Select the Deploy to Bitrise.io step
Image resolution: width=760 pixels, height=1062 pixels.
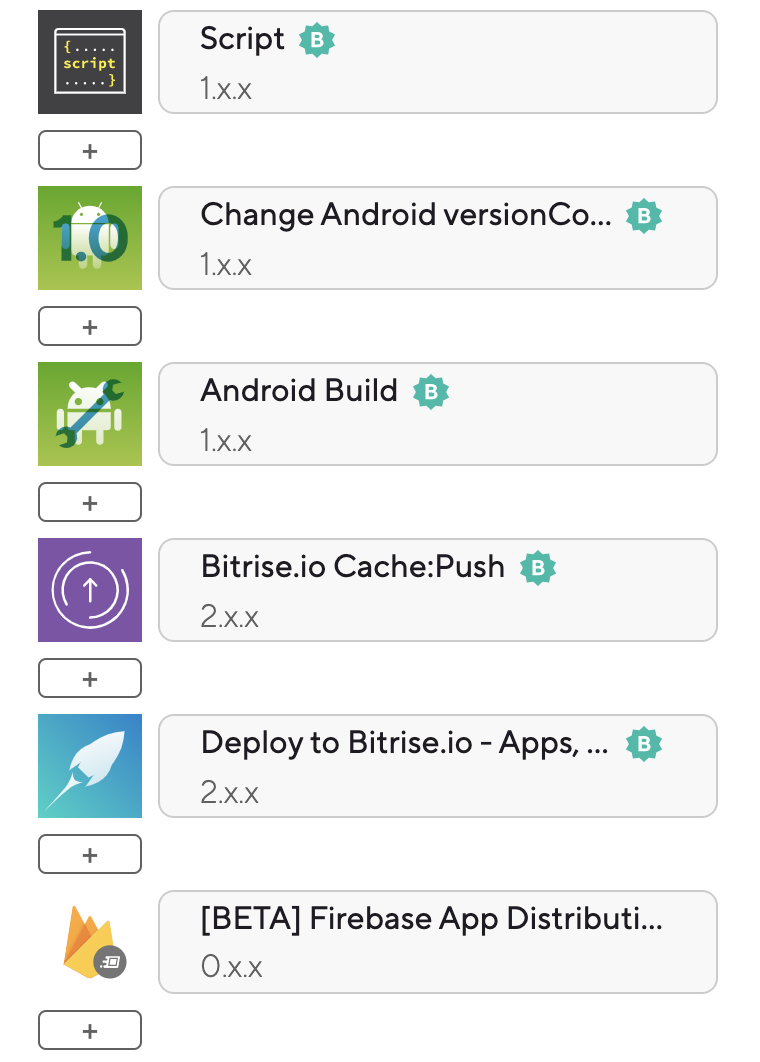pyautogui.click(x=438, y=766)
